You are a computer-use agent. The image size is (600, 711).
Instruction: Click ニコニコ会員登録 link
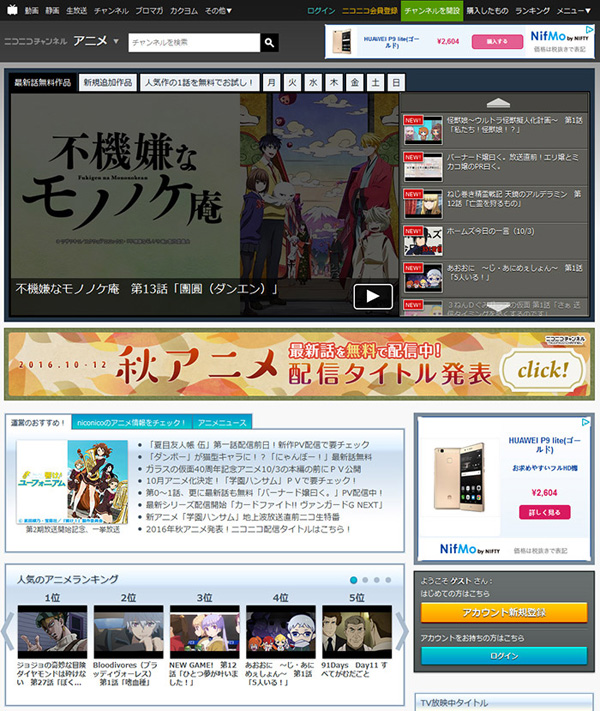[370, 10]
